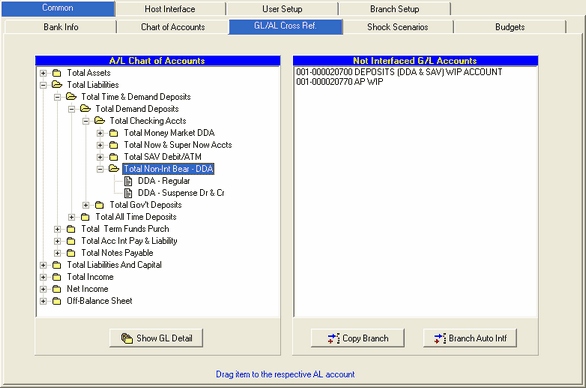Expand the Net Income node
Screen dimensions: 586x388
point(43,289)
